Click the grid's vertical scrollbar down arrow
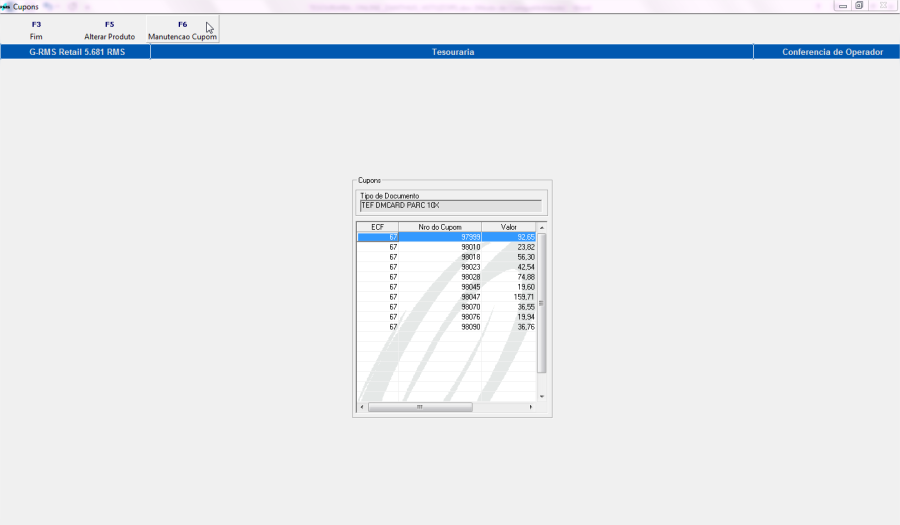Screen dimensions: 900x525 (541, 396)
